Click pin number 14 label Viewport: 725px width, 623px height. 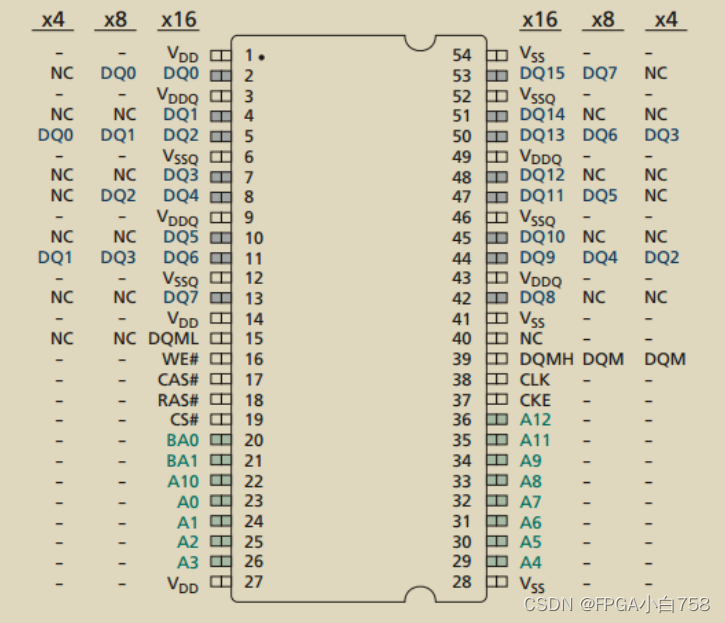[x=254, y=319]
